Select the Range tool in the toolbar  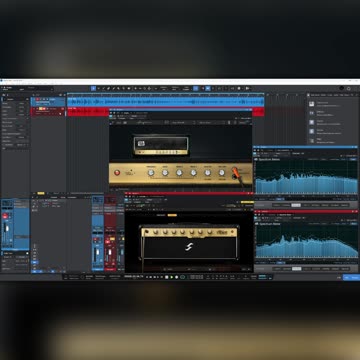click(x=99, y=88)
